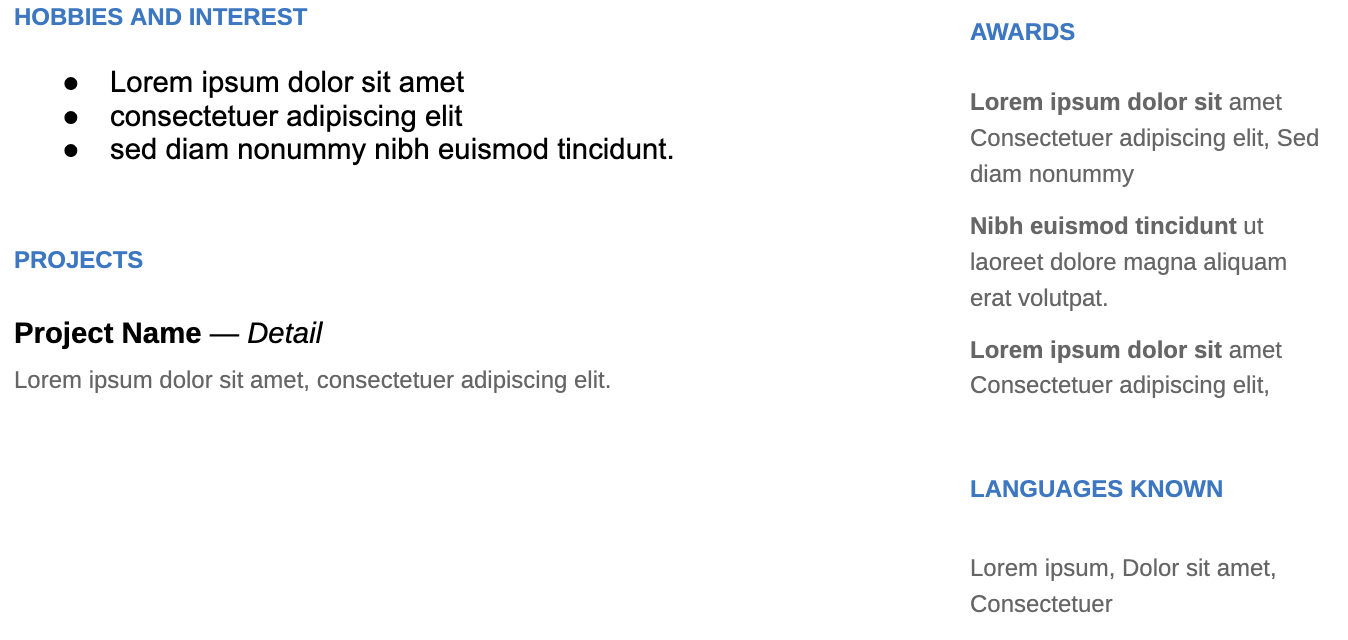Image resolution: width=1348 pixels, height=640 pixels.
Task: Click 'Lorem ipsum, Dolor sit amet,' languages text
Action: click(x=1123, y=568)
